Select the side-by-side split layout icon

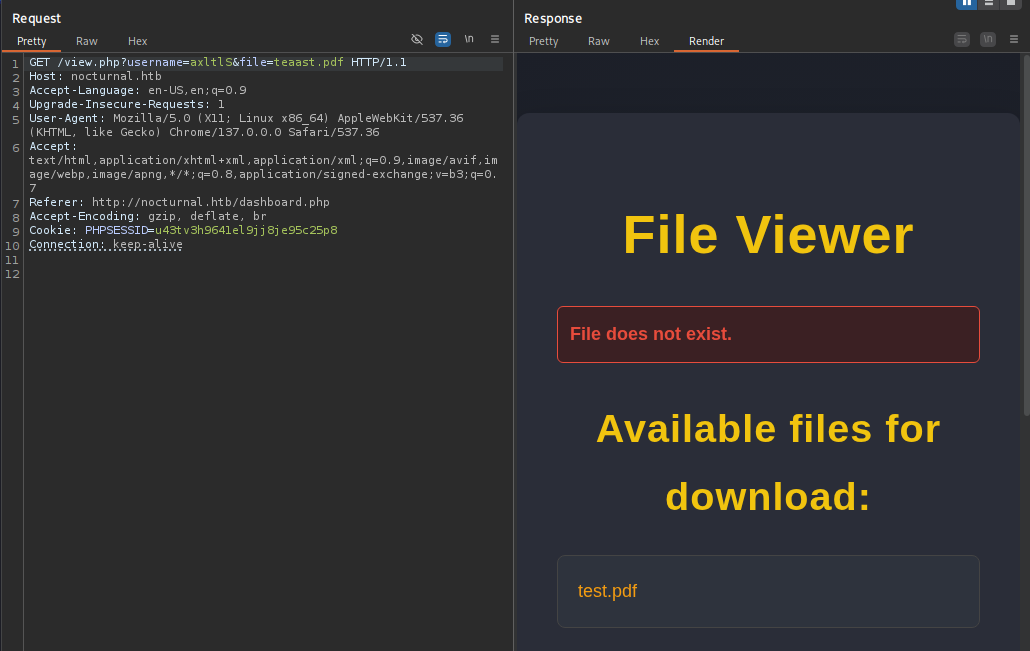(x=966, y=3)
